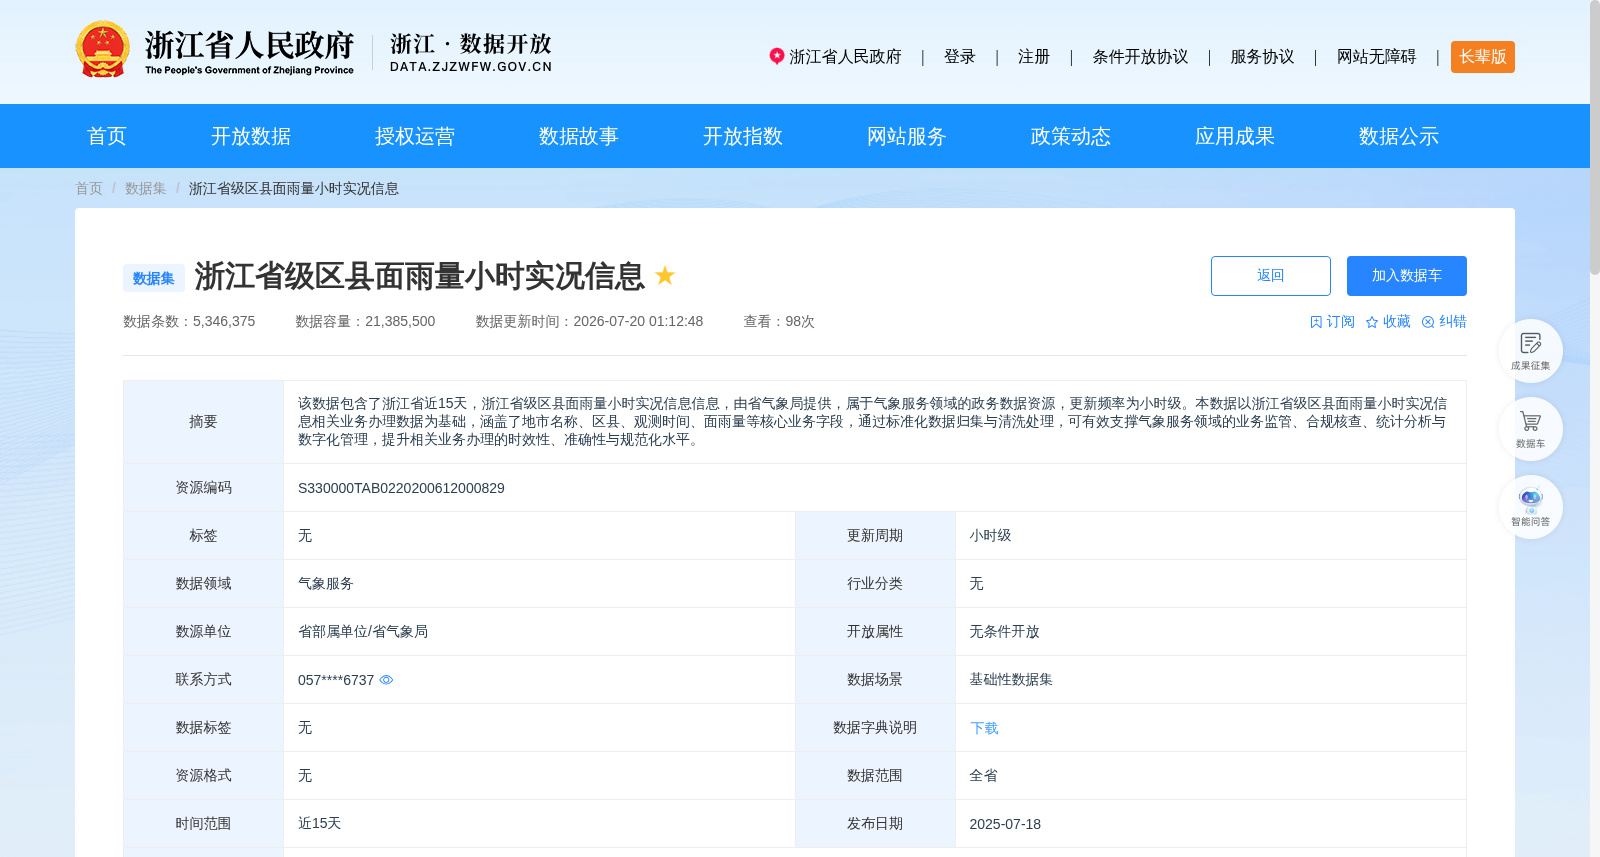Click the page vertical scrollbar thumb
1600x857 pixels.
(x=1595, y=137)
